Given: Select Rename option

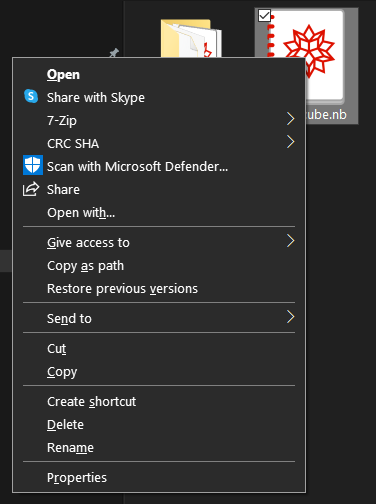Looking at the screenshot, I should (x=159, y=448).
